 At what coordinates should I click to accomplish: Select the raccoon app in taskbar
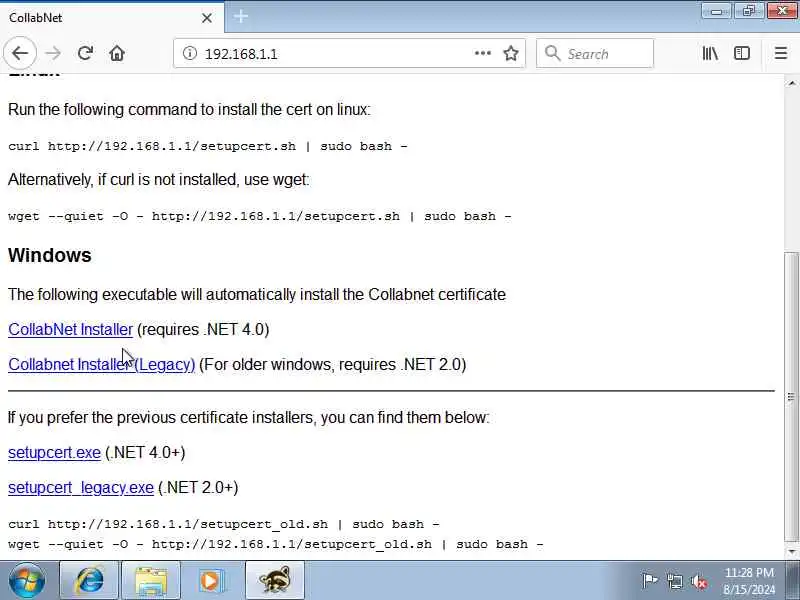tap(275, 581)
